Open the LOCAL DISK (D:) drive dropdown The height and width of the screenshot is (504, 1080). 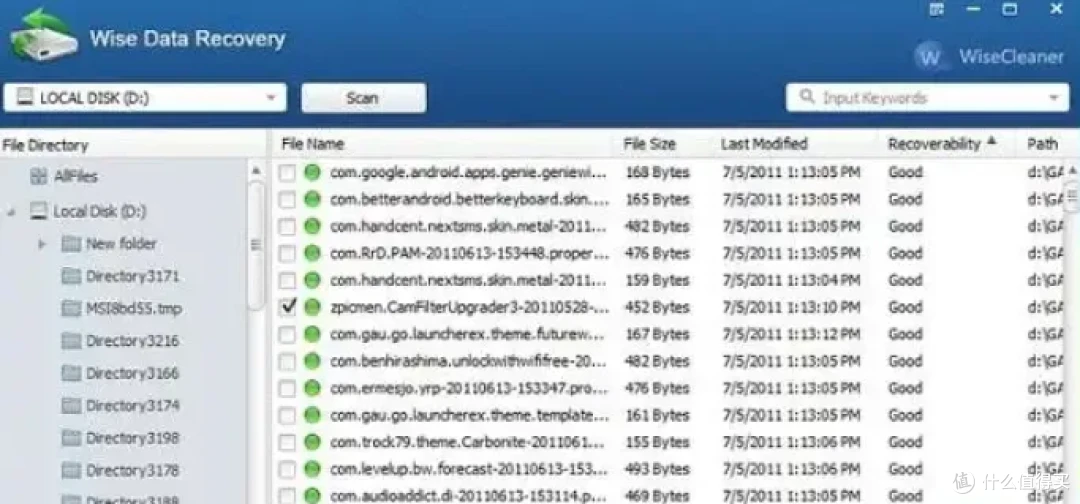(271, 98)
